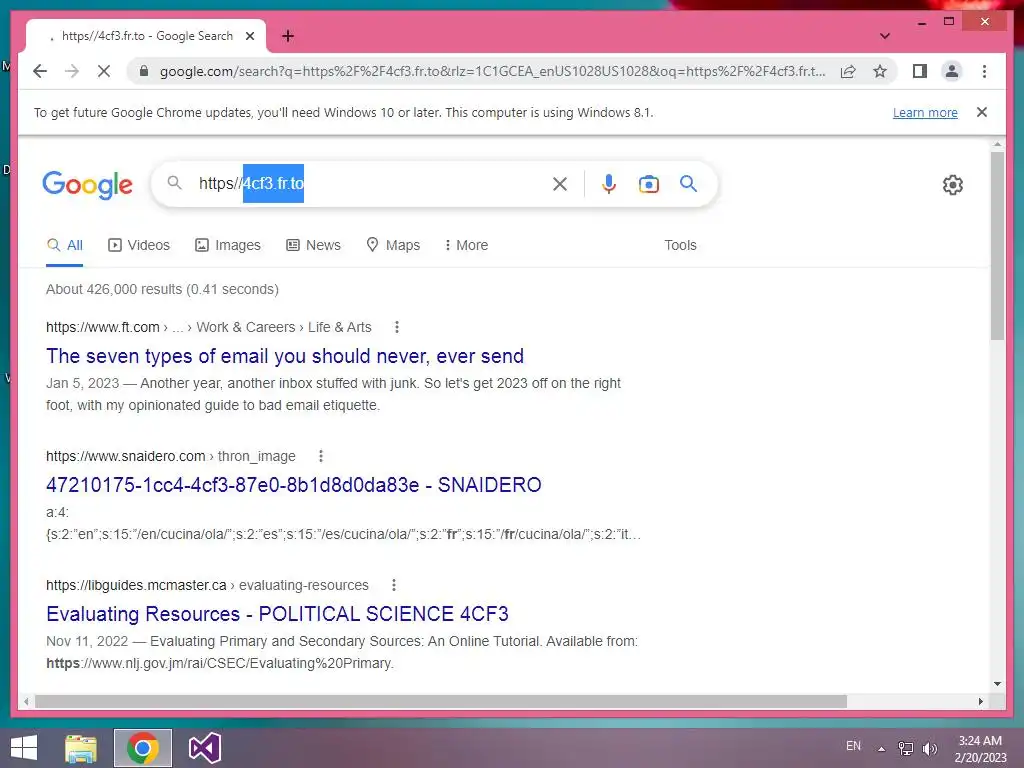Dismiss the Chrome update notice
The image size is (1024, 768).
(982, 112)
